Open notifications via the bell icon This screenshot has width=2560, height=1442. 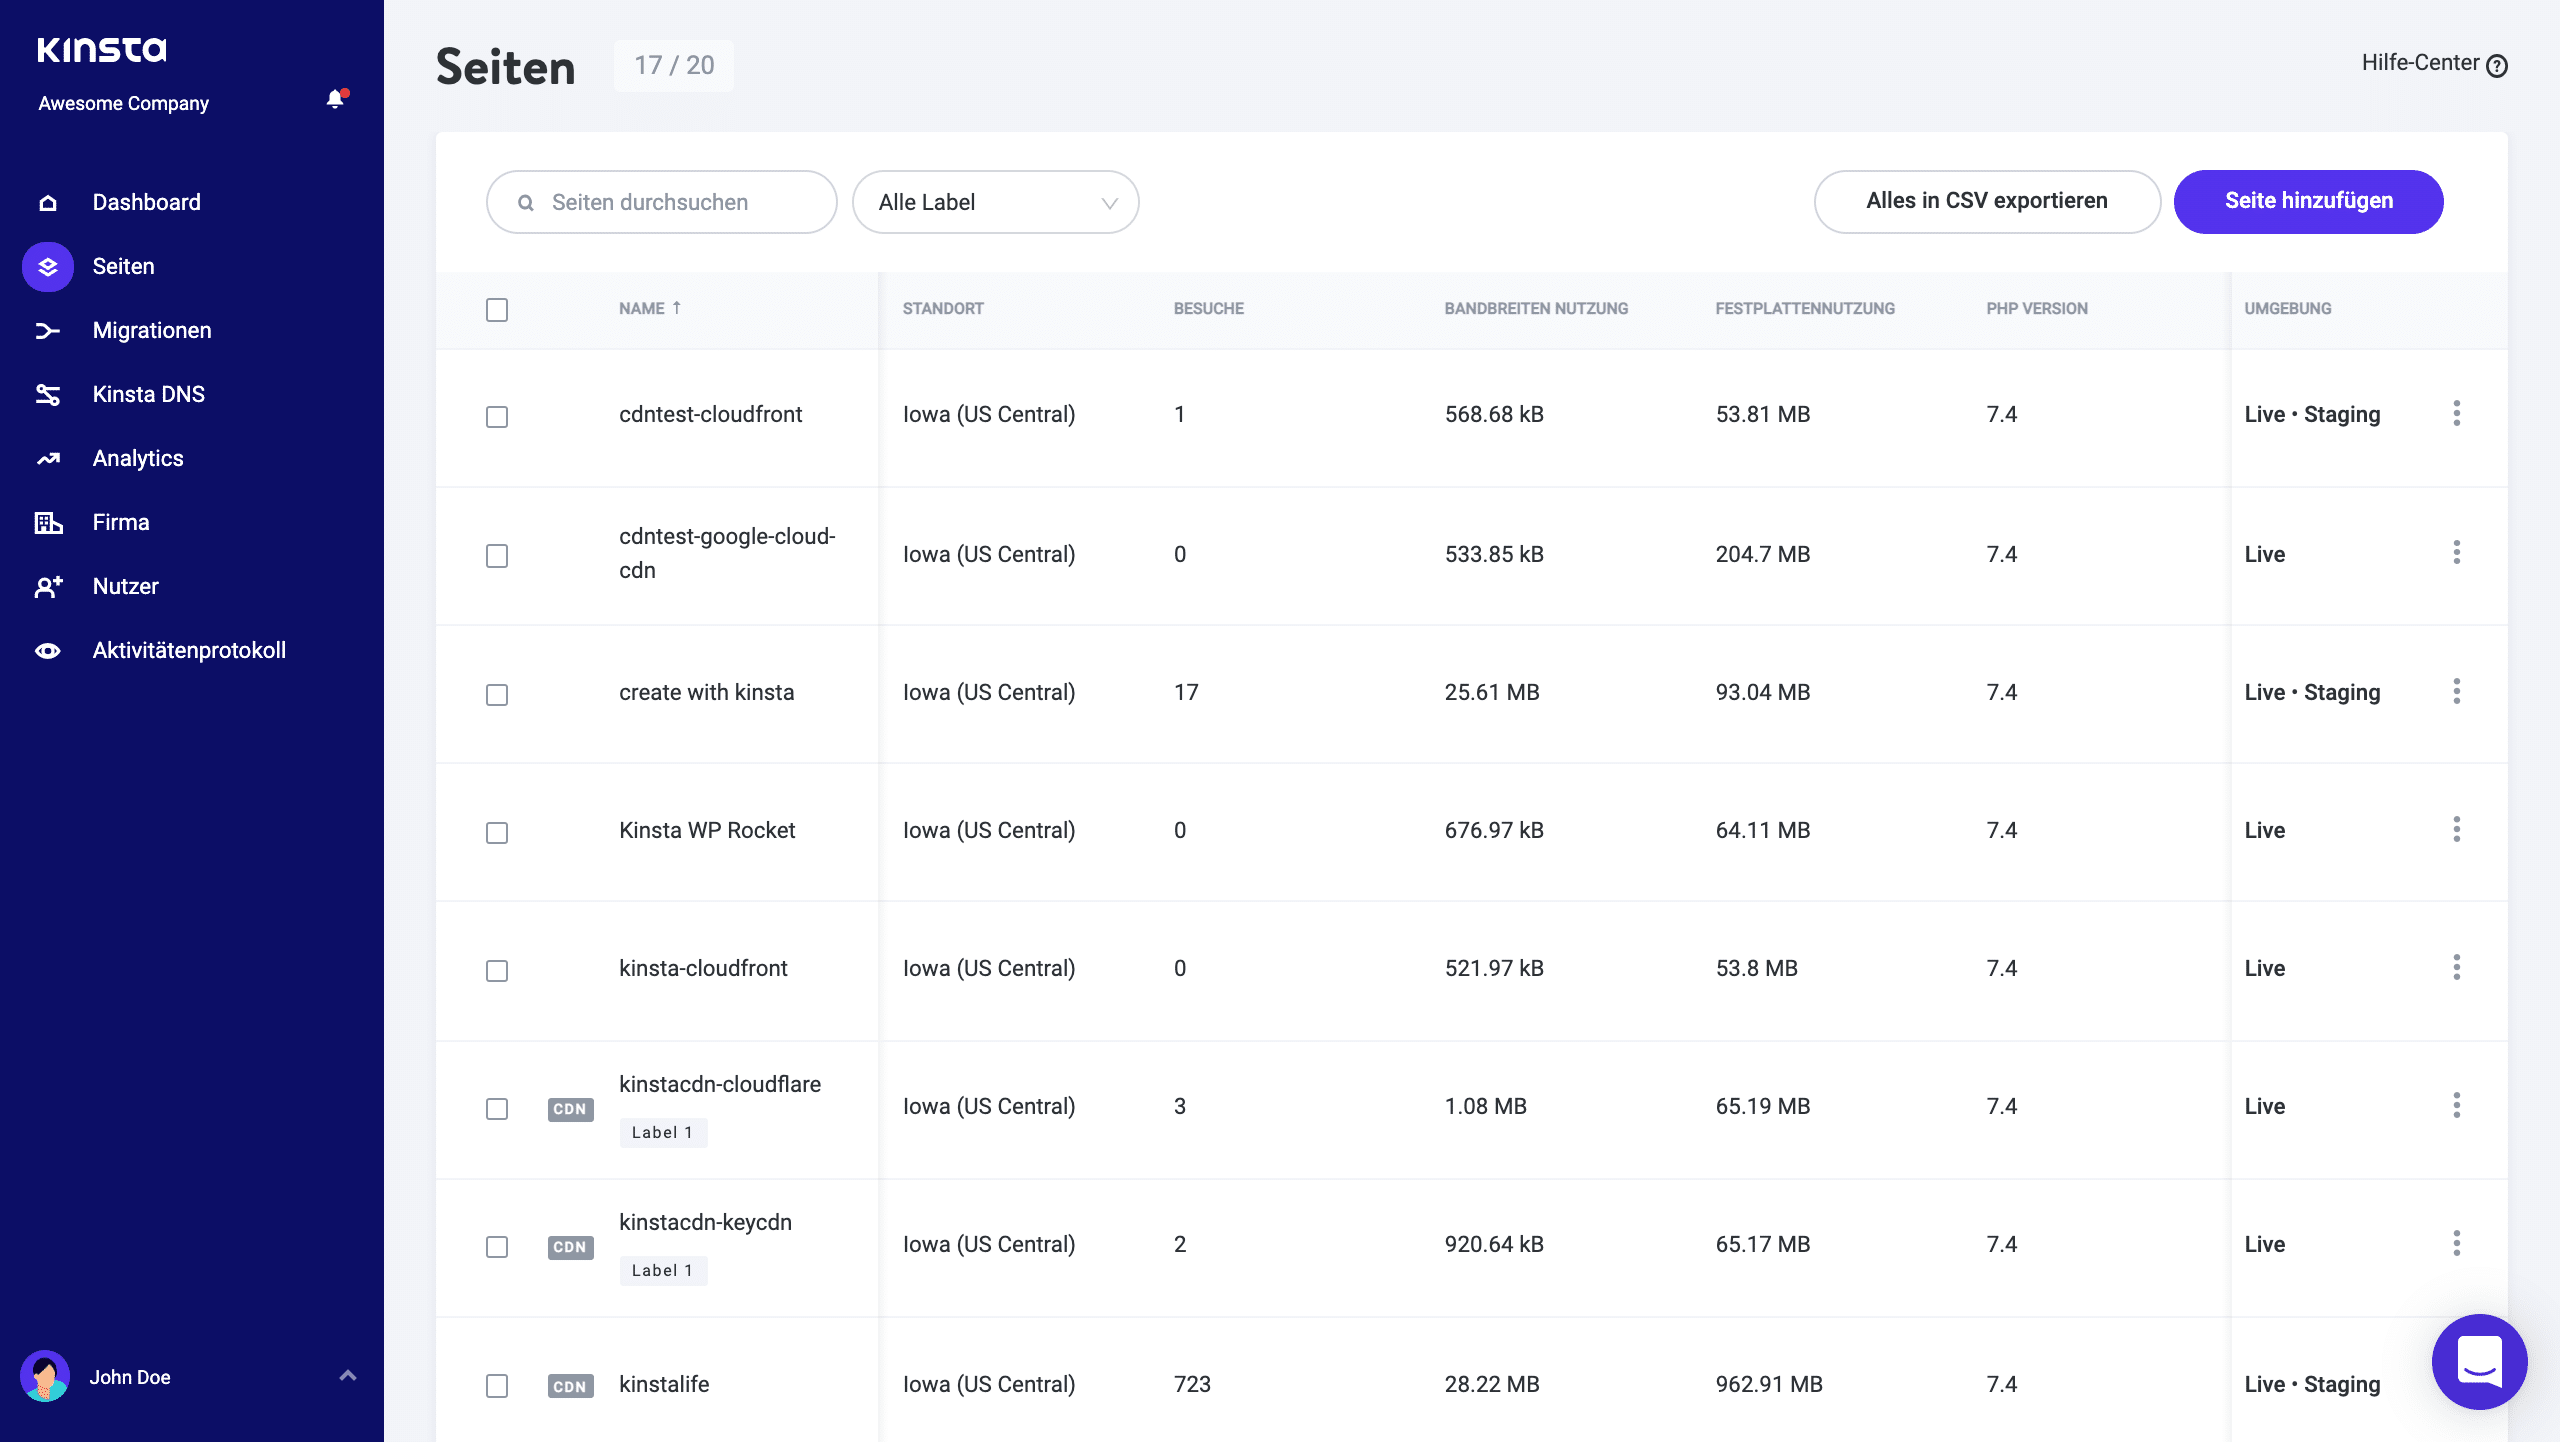[335, 100]
